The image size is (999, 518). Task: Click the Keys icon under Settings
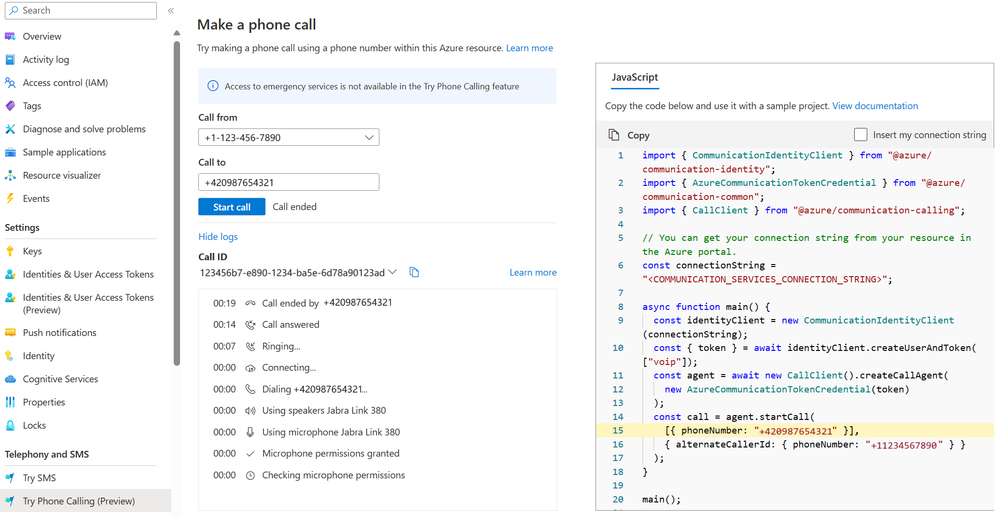(10, 251)
